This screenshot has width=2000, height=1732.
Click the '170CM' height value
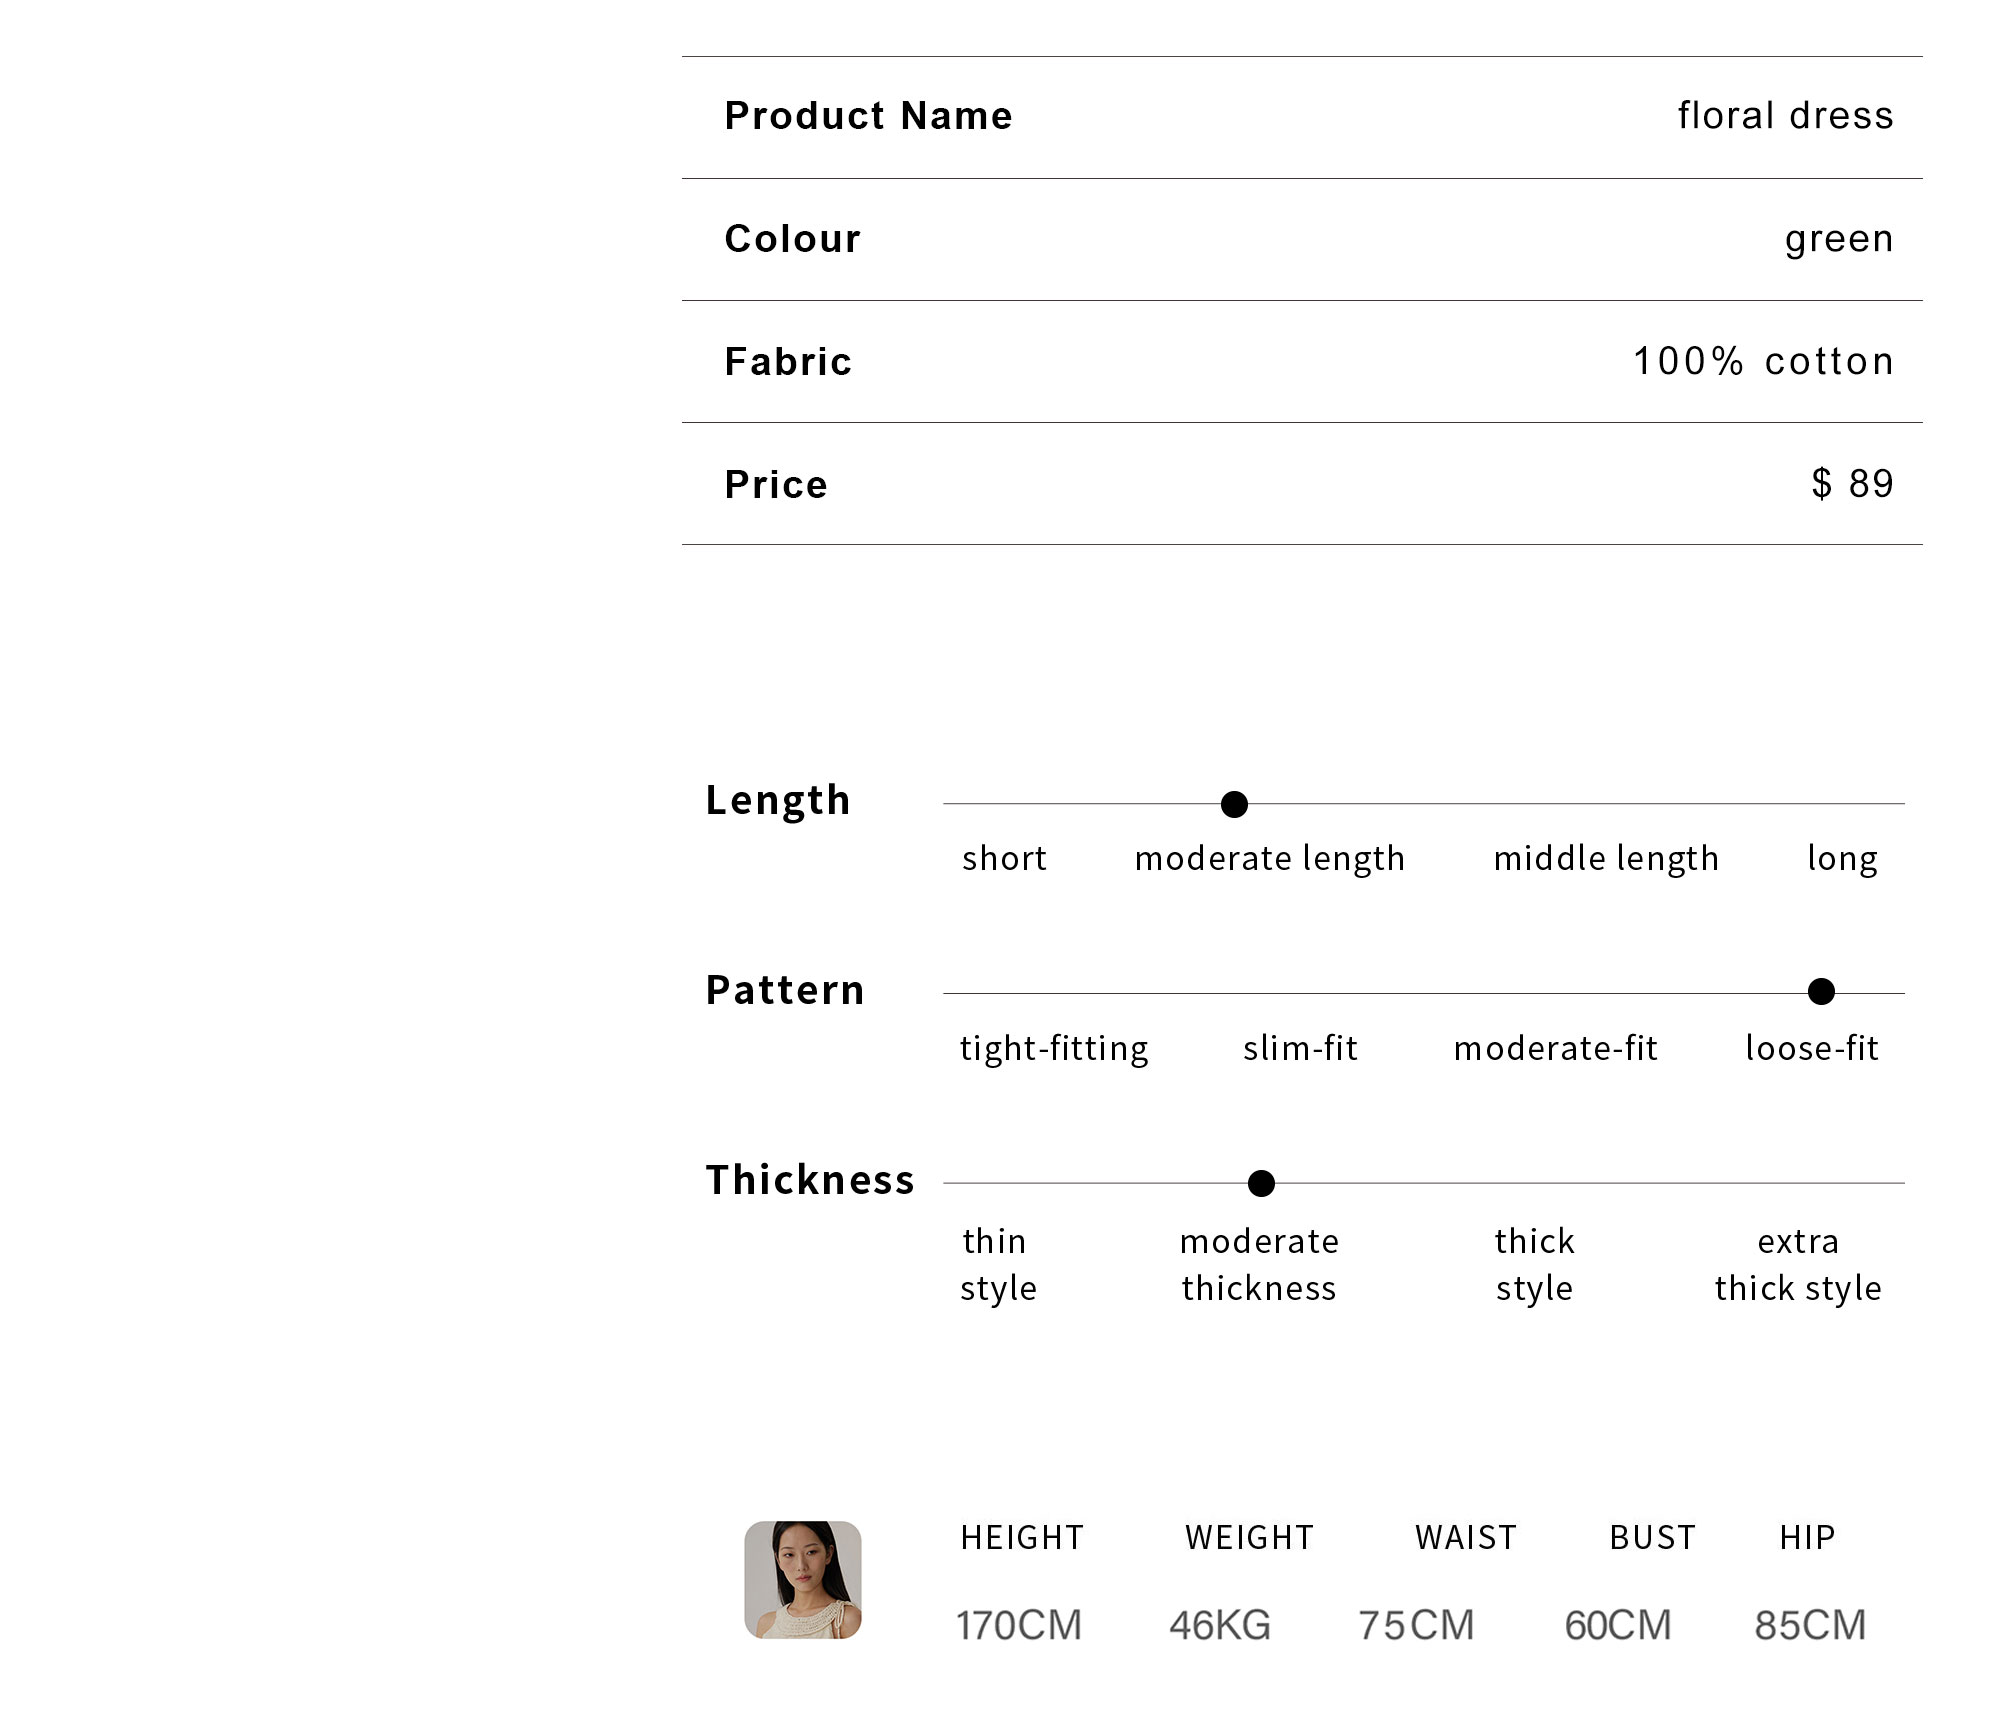pyautogui.click(x=1019, y=1626)
